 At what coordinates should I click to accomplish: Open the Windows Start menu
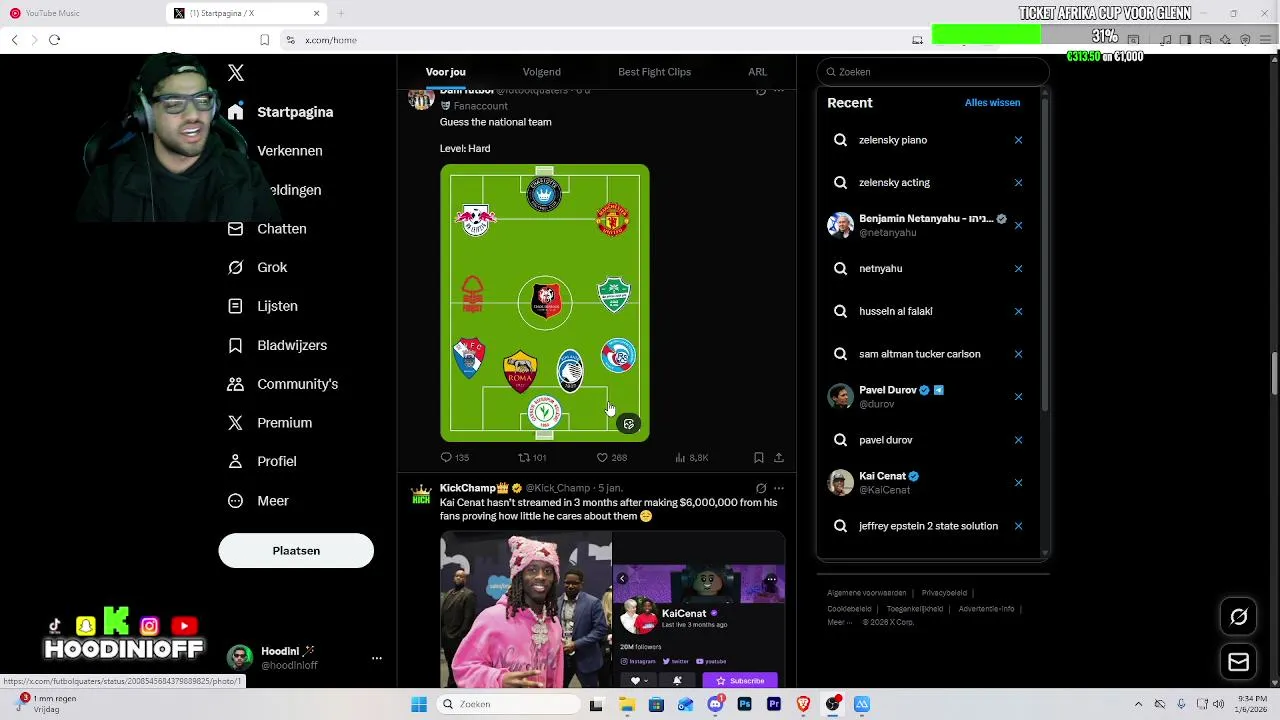pyautogui.click(x=419, y=704)
